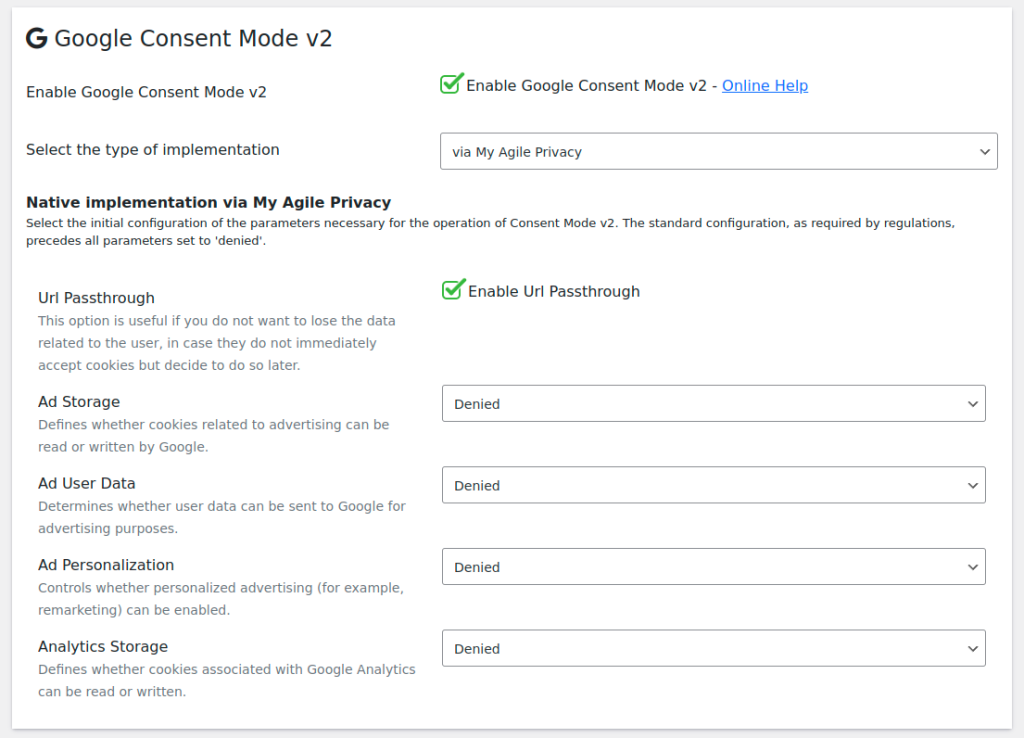Click the Ad Personalization section label
The image size is (1024, 738).
(105, 564)
